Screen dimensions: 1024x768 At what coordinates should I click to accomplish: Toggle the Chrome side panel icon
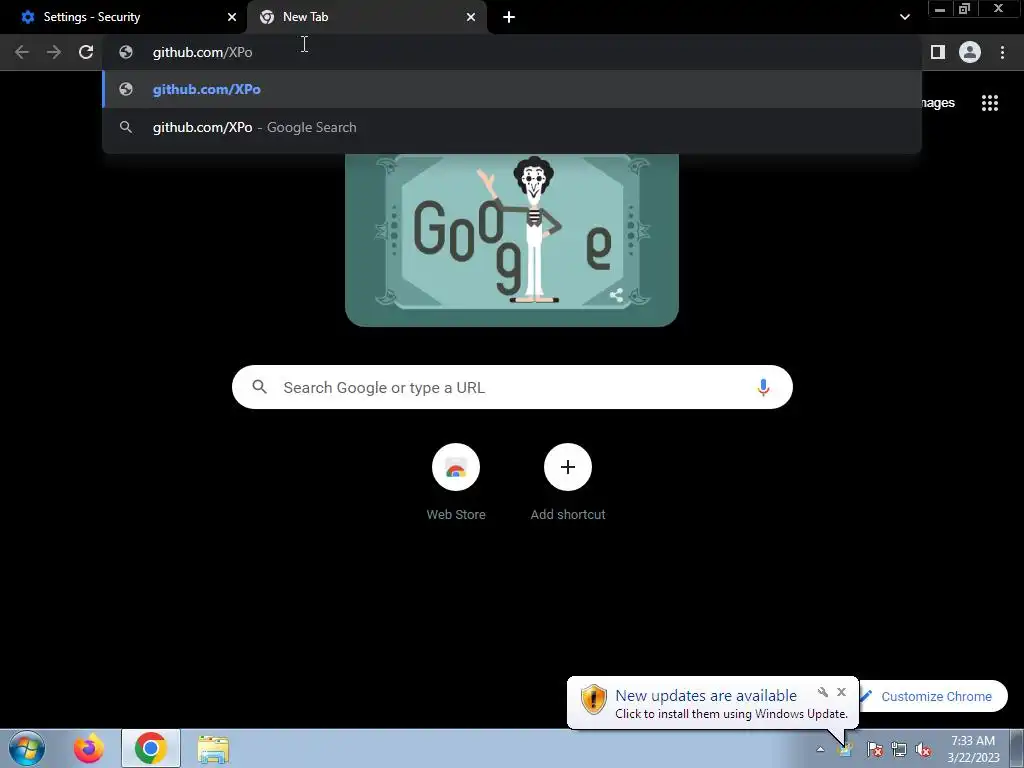pyautogui.click(x=938, y=52)
